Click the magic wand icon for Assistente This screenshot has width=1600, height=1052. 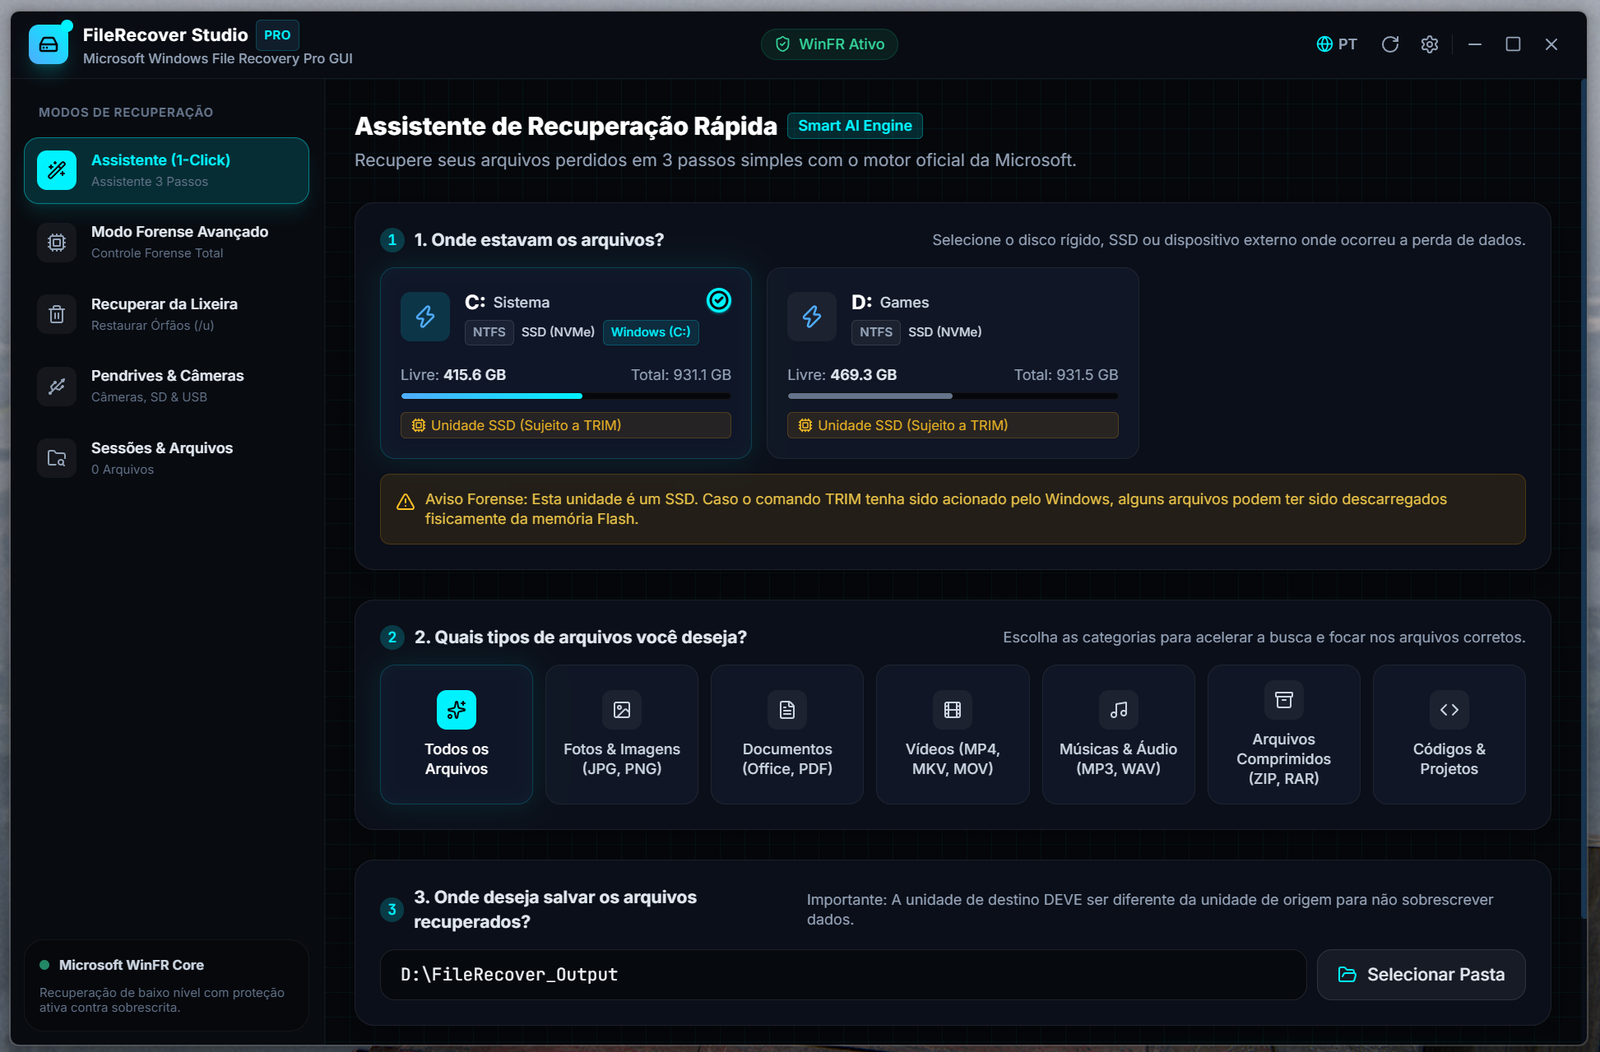pyautogui.click(x=57, y=170)
